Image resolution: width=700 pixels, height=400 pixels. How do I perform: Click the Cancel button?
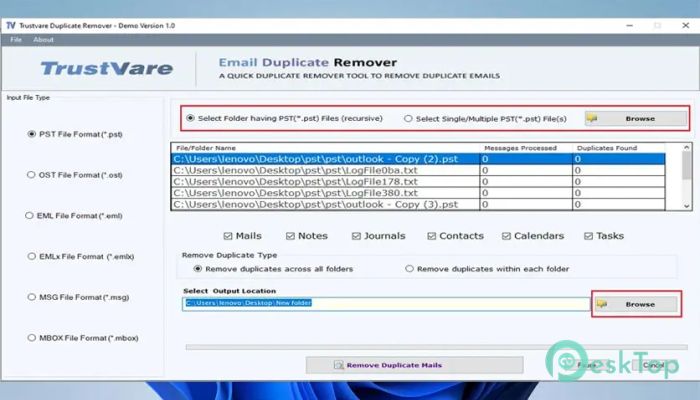[654, 365]
